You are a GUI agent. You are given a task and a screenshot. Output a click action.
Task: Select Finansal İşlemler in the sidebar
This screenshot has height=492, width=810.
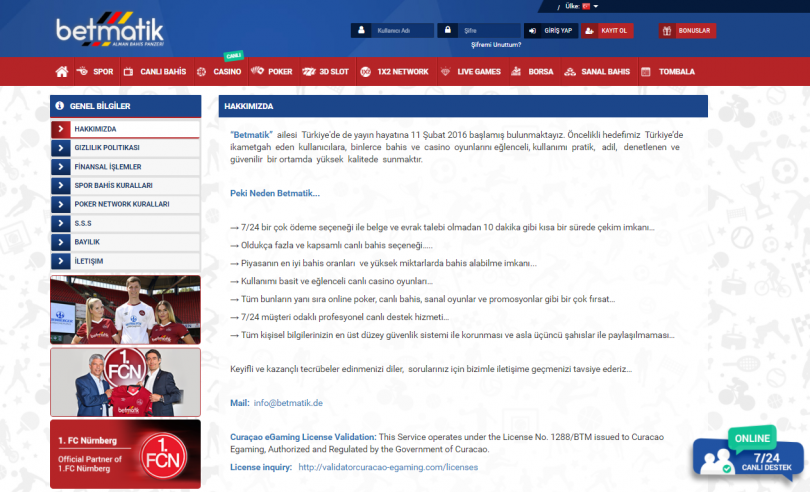coord(125,166)
